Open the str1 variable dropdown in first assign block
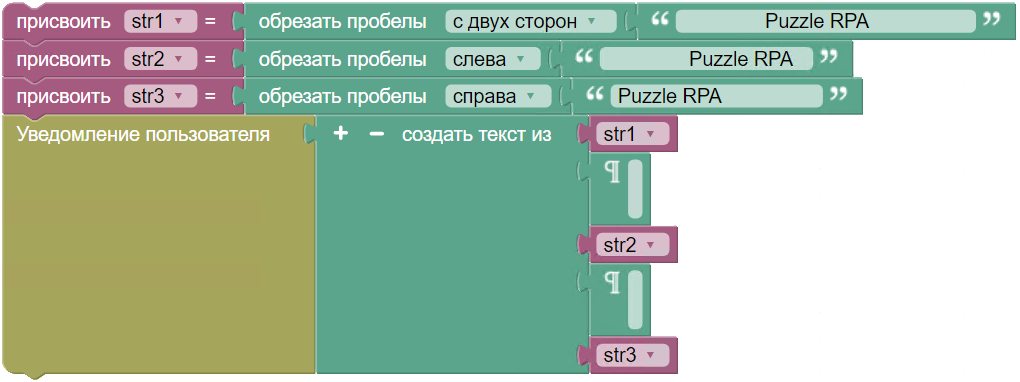Image resolution: width=1020 pixels, height=382 pixels. tap(161, 21)
